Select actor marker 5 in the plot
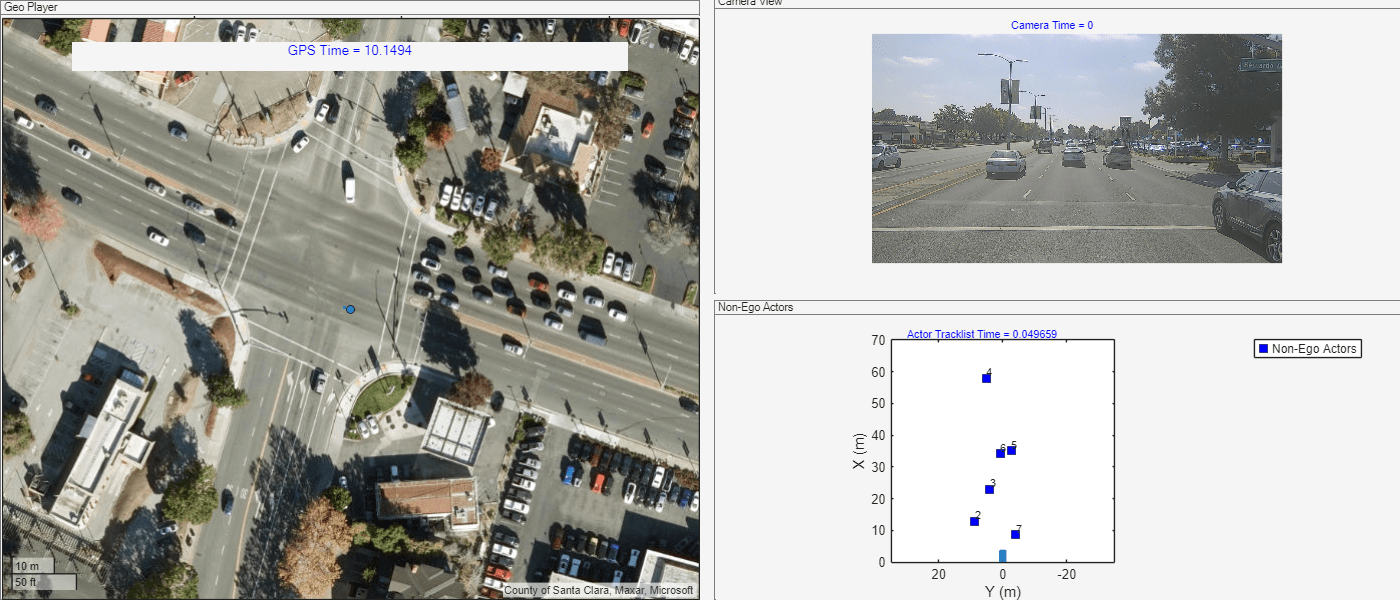1400x600 pixels. pyautogui.click(x=1011, y=451)
